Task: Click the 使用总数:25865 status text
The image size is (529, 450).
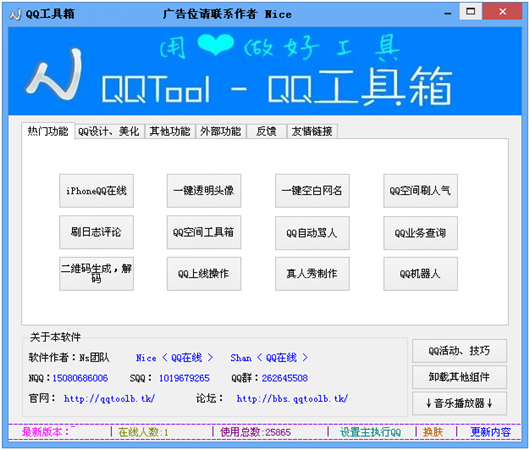Action: (x=255, y=432)
